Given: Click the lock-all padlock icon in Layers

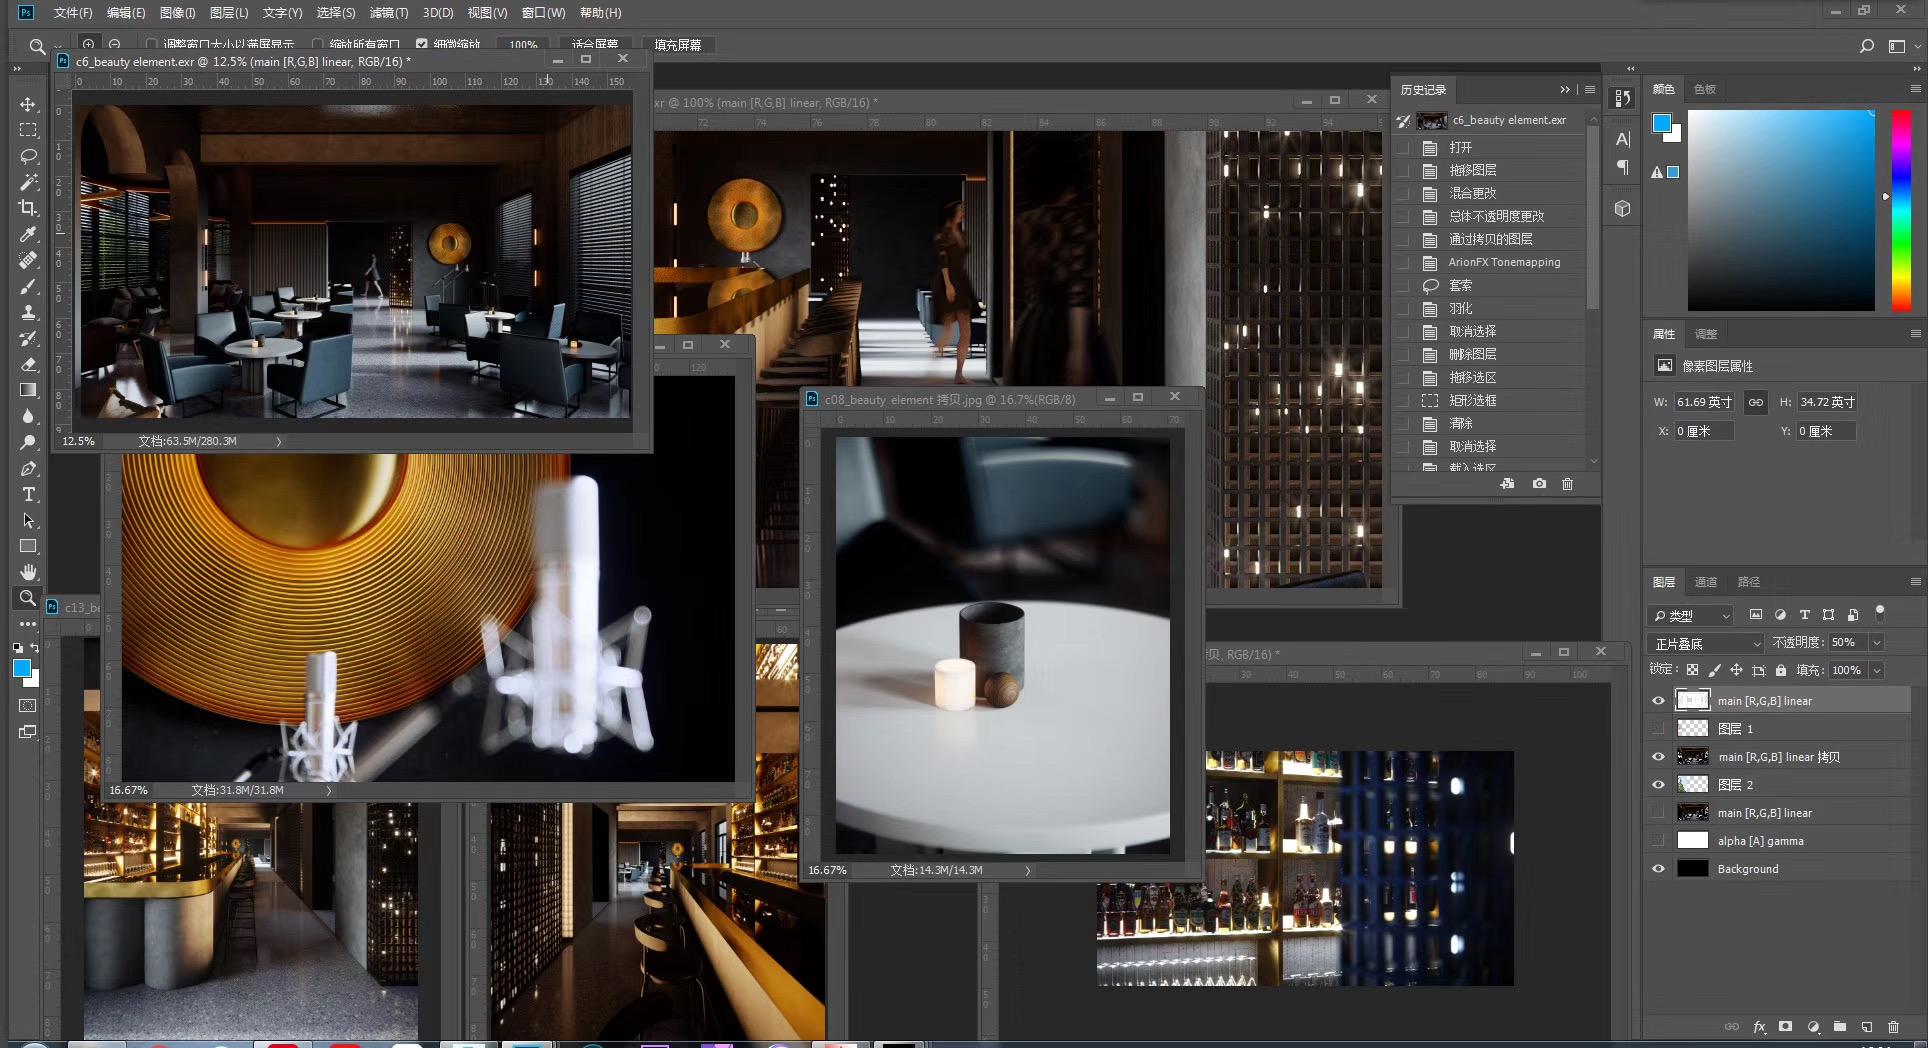Looking at the screenshot, I should (x=1781, y=671).
